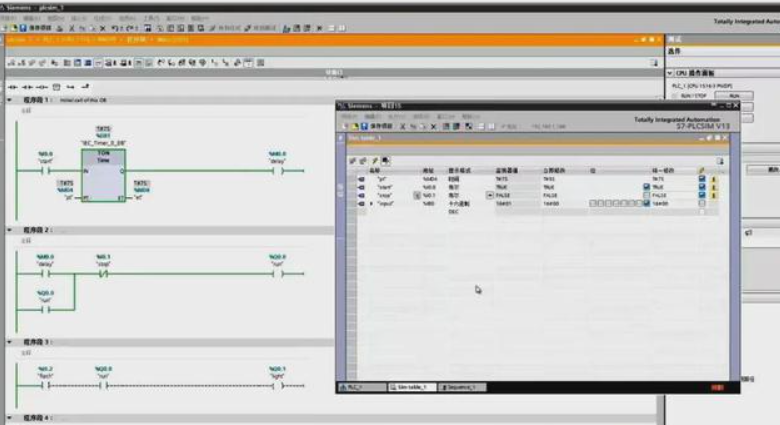This screenshot has width=780, height=425.
Task: Click the Save icon in the PLCSIM window
Action: tap(364, 126)
